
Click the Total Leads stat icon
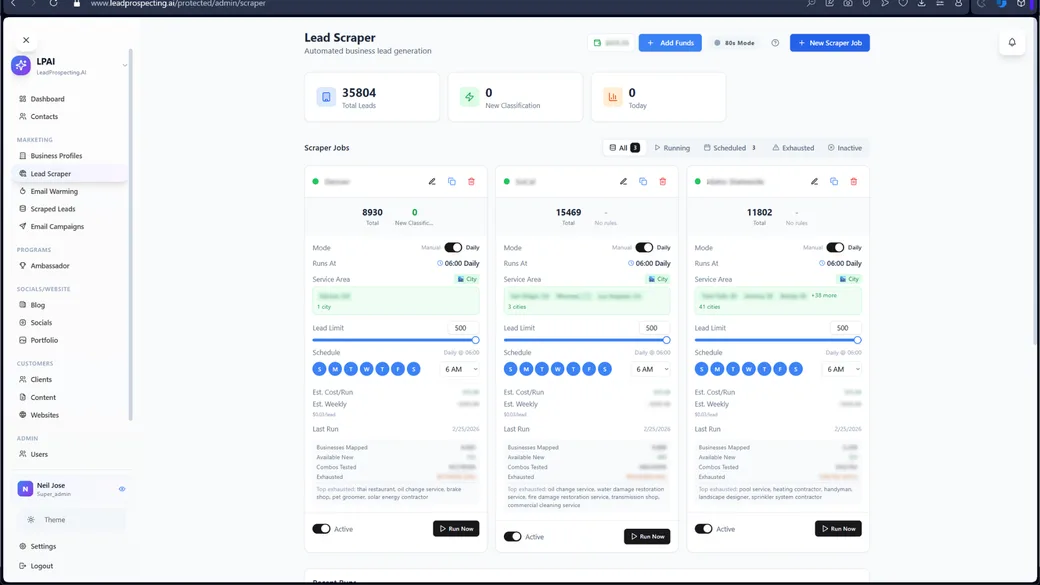tap(326, 97)
